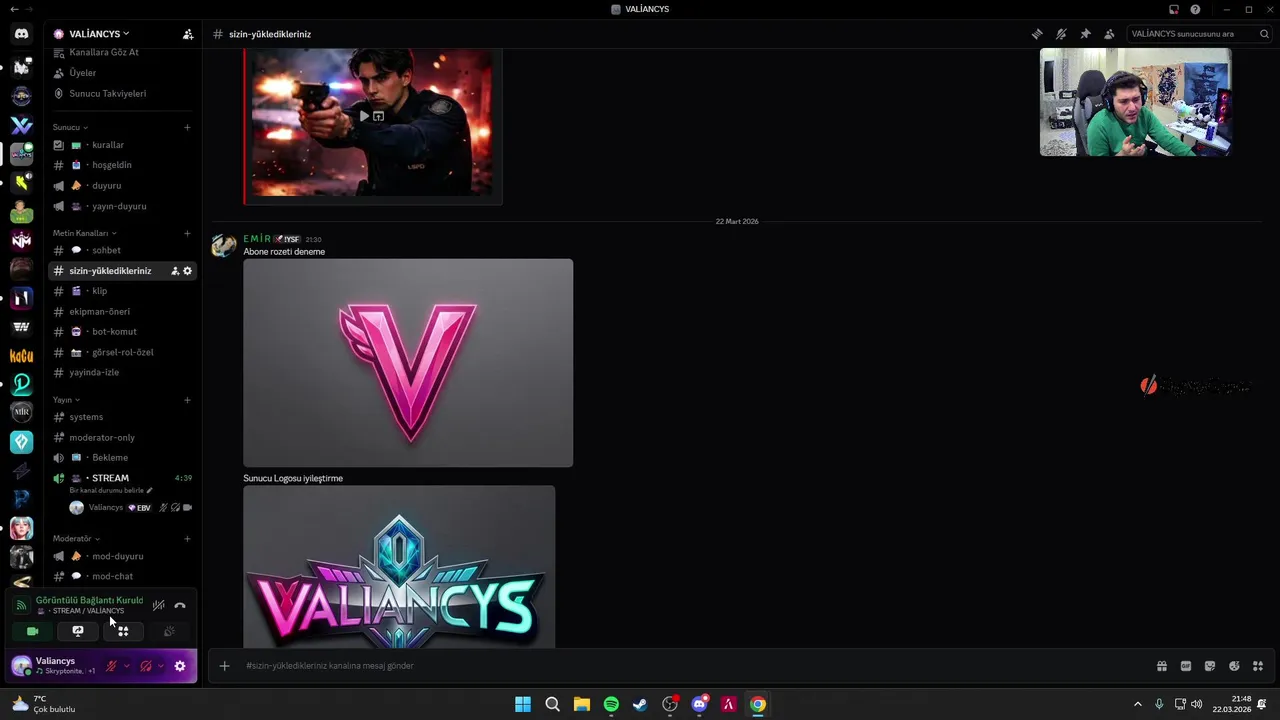
Task: Click plus attachment button in message bar
Action: 224,665
